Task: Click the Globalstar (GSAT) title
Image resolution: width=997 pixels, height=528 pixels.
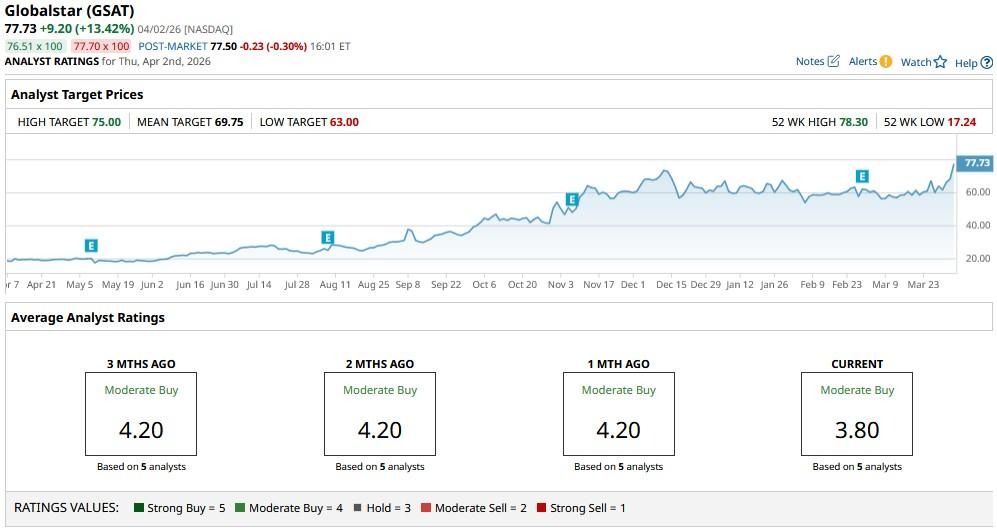Action: 69,11
